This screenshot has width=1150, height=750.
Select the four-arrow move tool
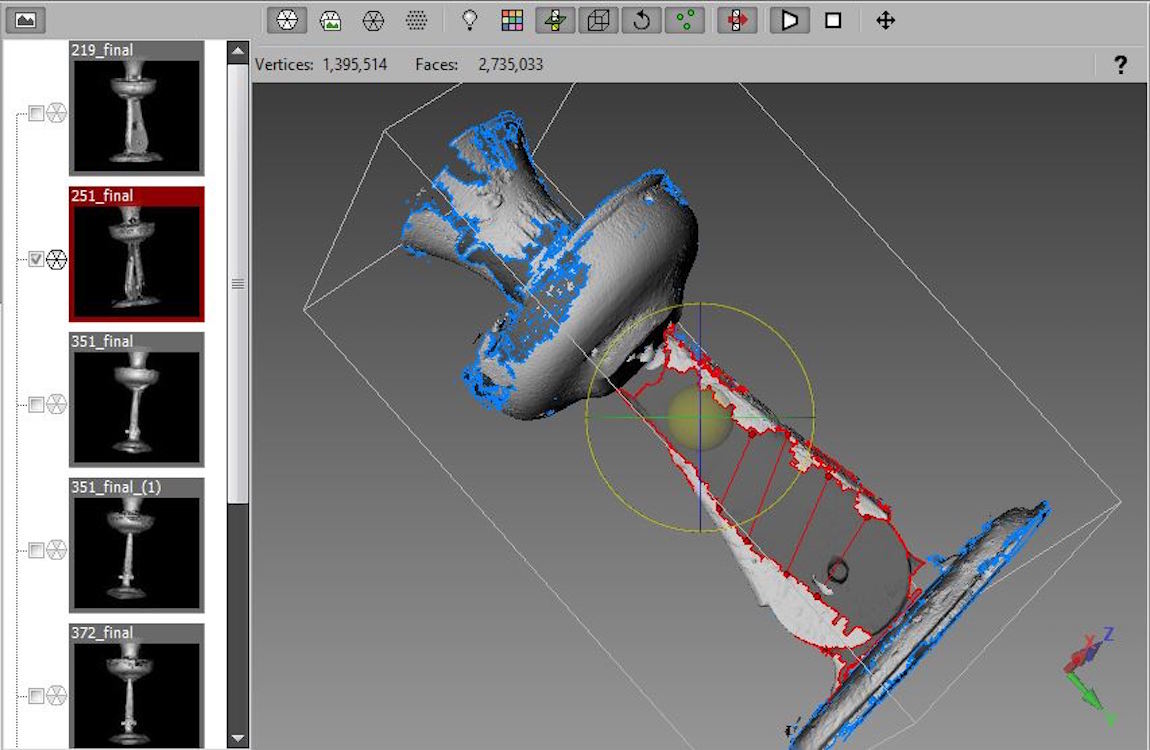click(885, 20)
